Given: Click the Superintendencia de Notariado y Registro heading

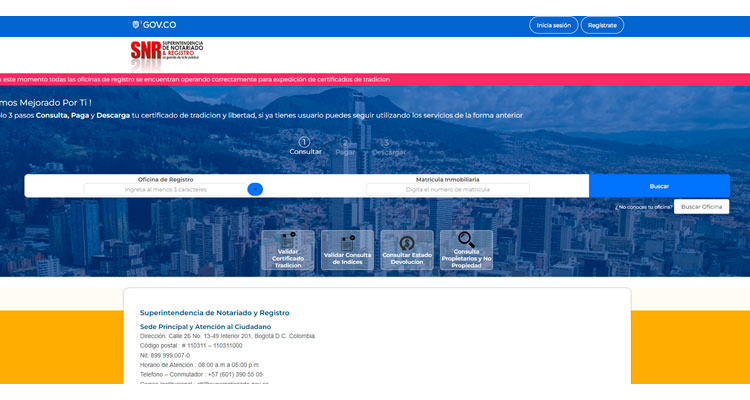Looking at the screenshot, I should click(x=214, y=313).
